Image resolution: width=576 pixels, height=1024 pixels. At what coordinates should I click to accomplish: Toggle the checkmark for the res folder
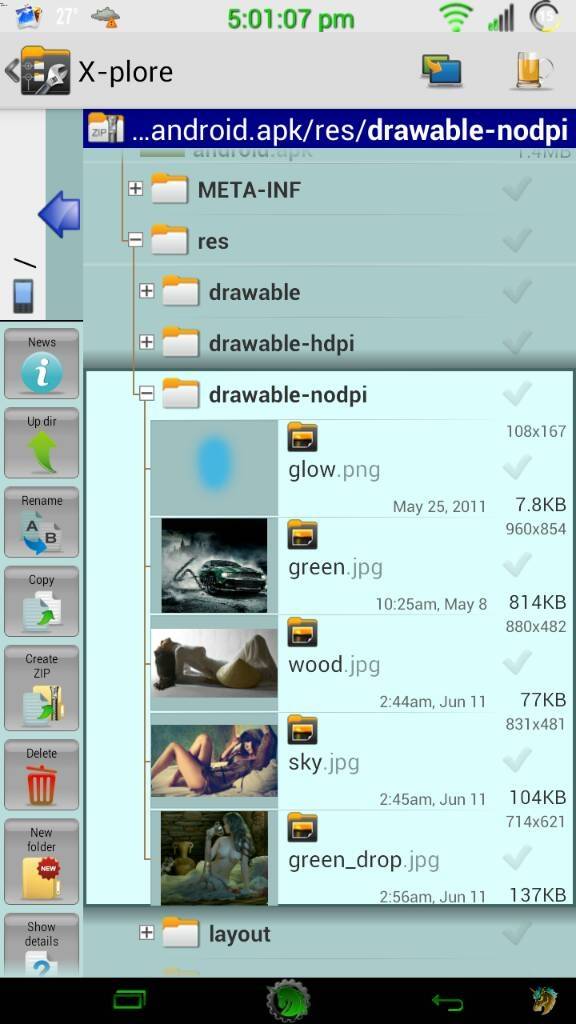[x=517, y=240]
